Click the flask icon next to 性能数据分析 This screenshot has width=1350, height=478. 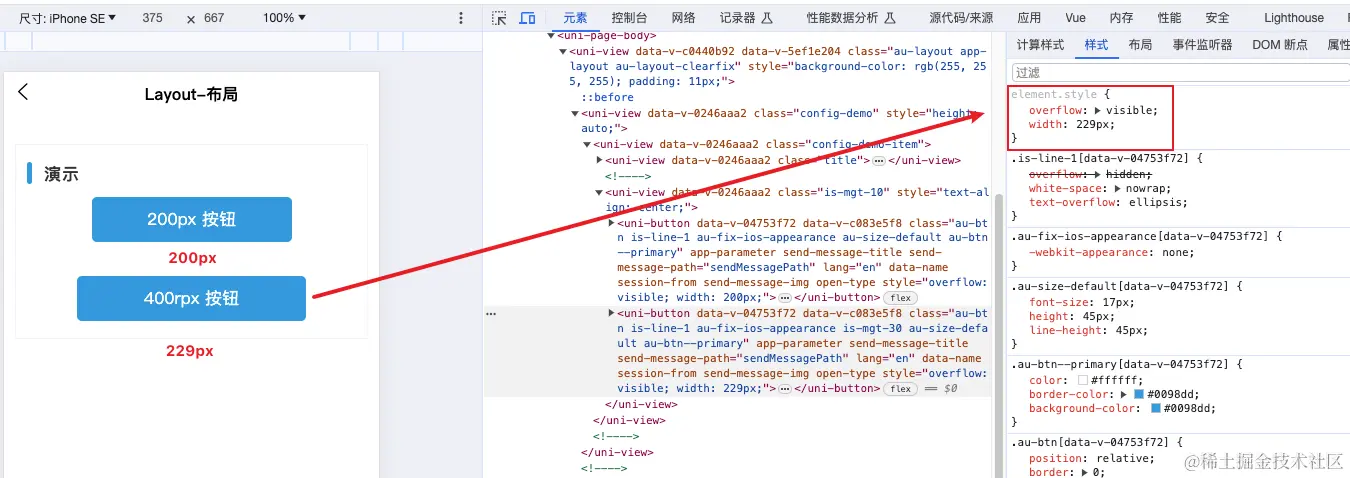coord(891,18)
